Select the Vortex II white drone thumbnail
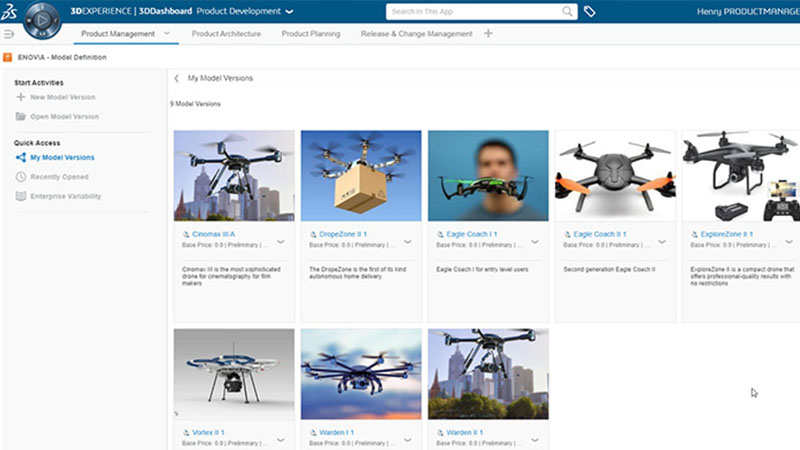Screen dimensions: 800x450 [x=234, y=374]
